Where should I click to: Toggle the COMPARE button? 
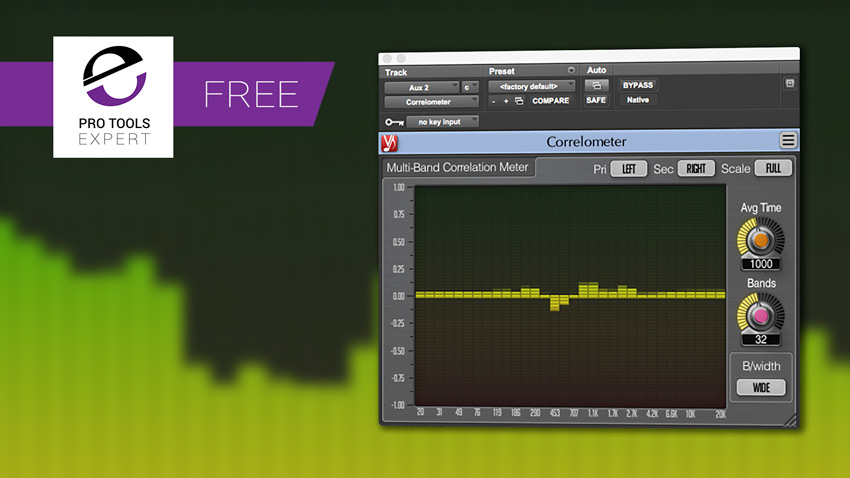coord(550,101)
